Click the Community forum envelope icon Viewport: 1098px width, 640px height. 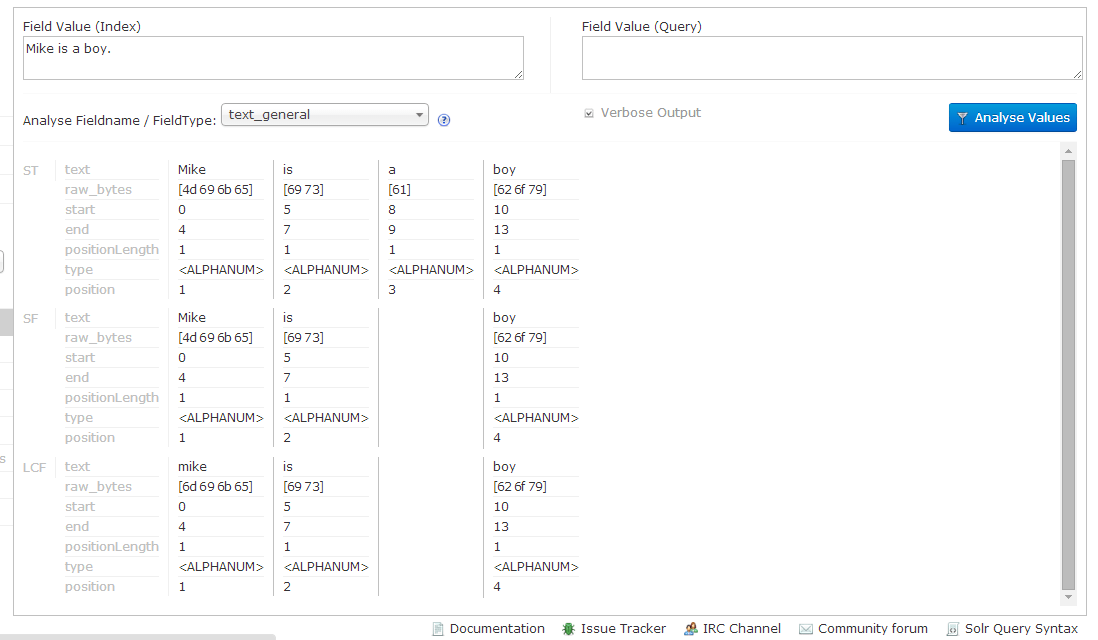click(x=807, y=628)
